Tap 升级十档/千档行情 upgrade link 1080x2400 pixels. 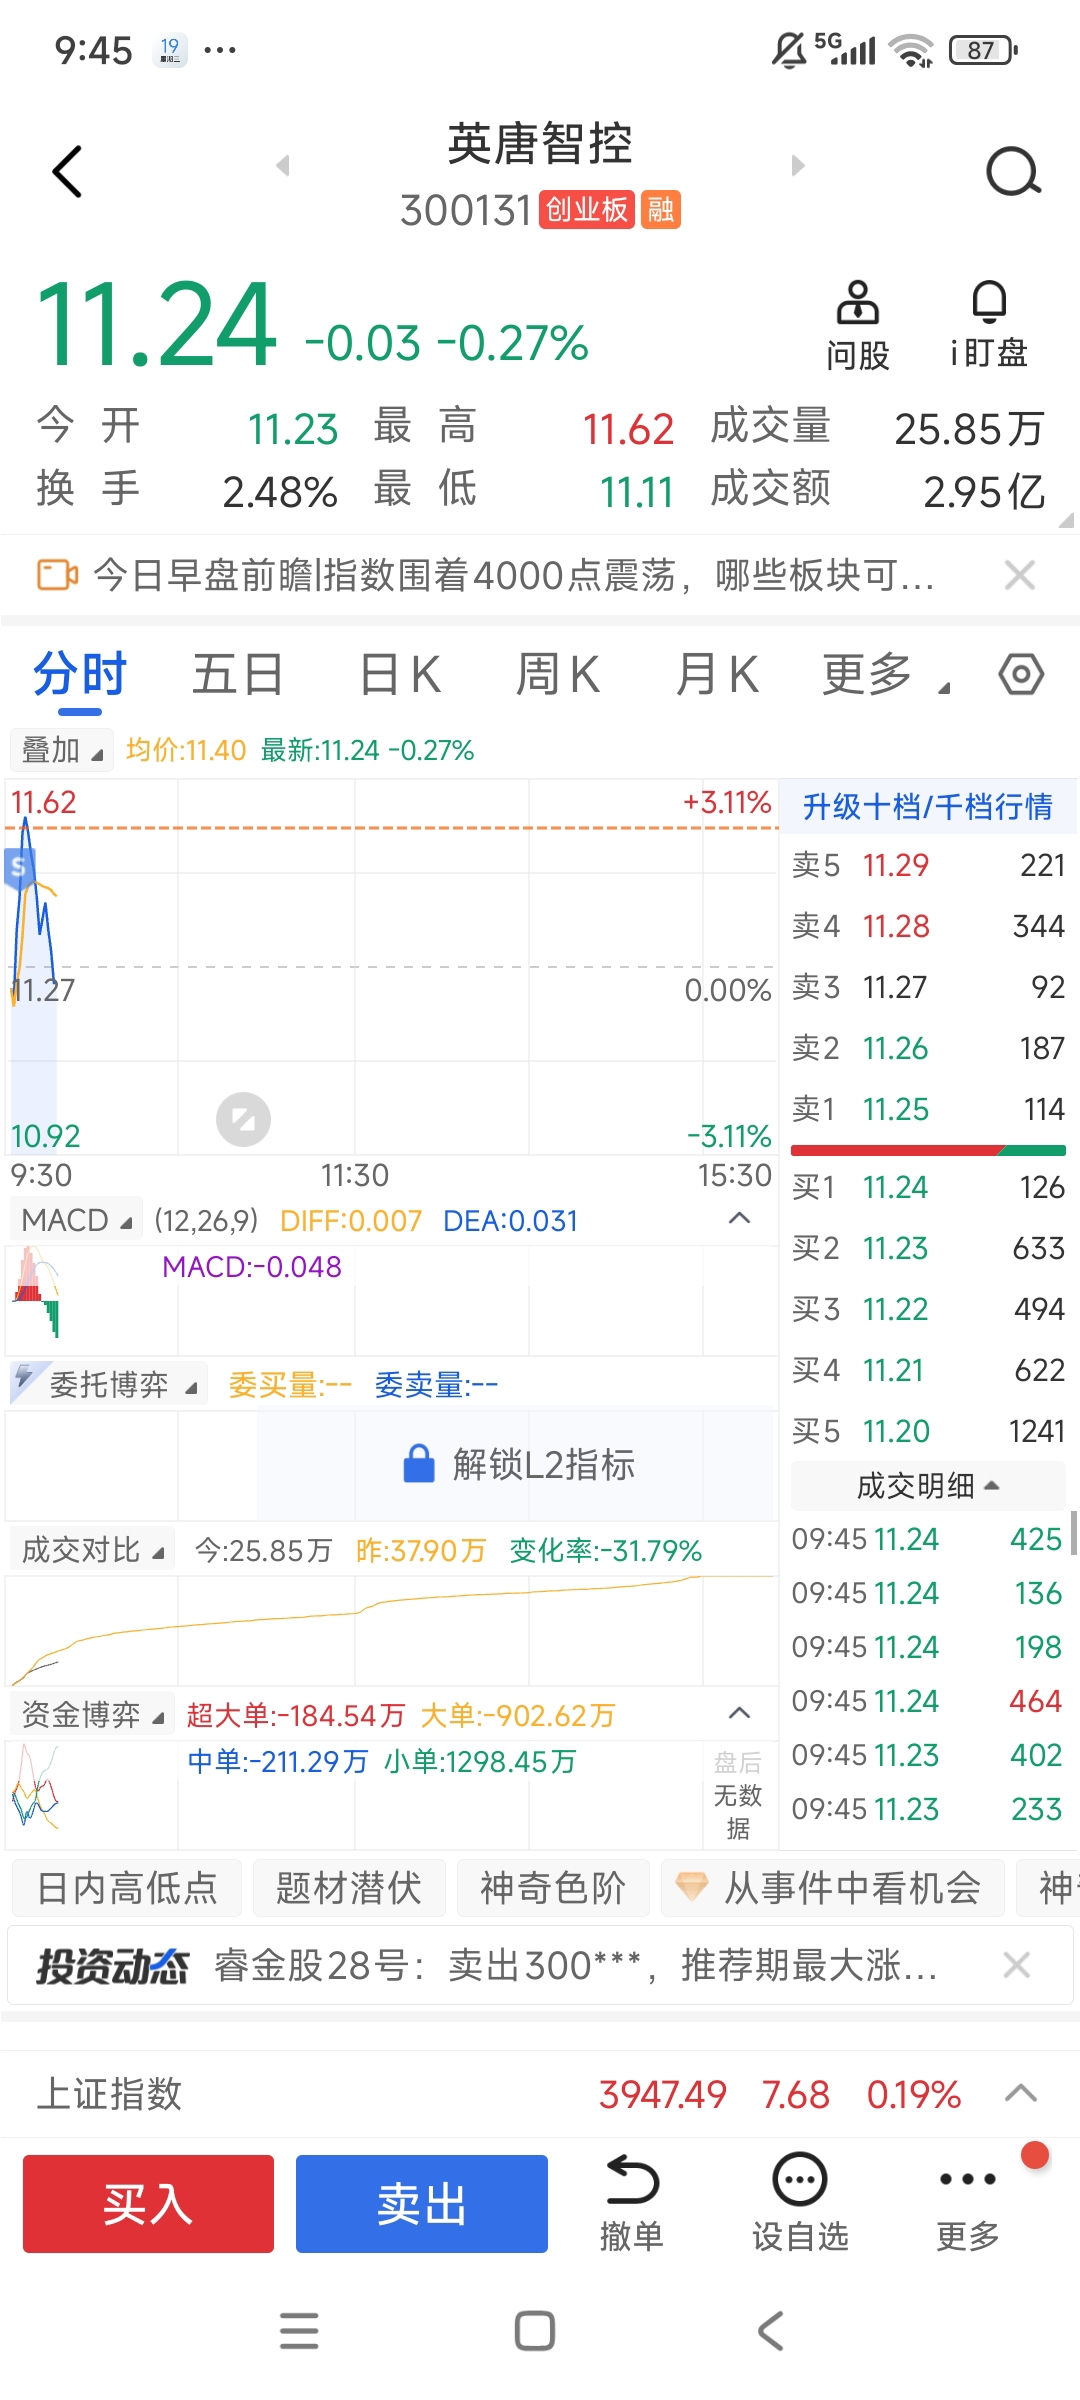click(927, 806)
